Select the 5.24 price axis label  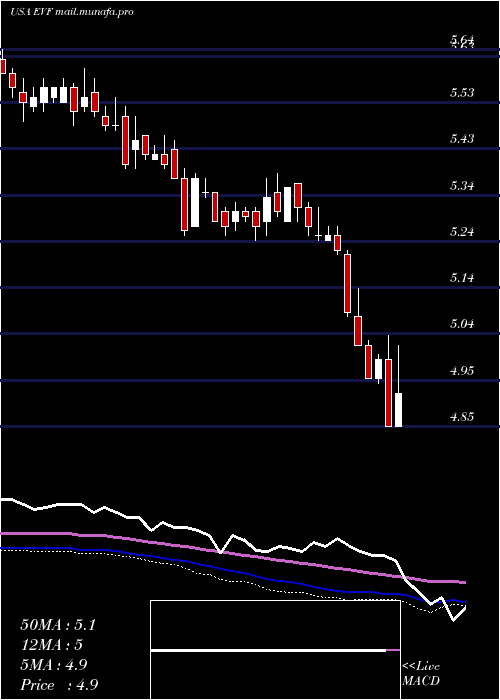pos(462,232)
